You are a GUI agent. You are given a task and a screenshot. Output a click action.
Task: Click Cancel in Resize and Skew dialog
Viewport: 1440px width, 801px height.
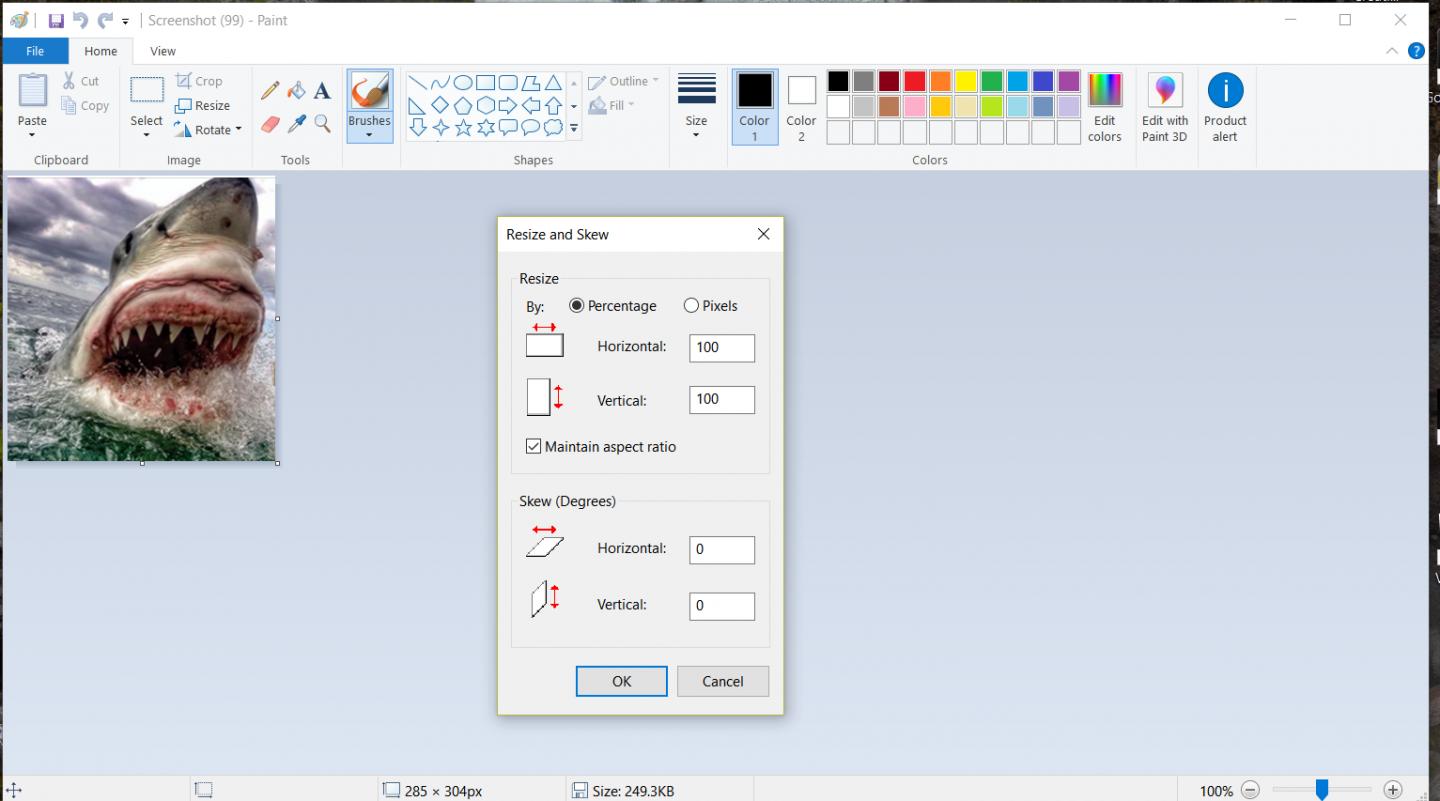point(722,681)
